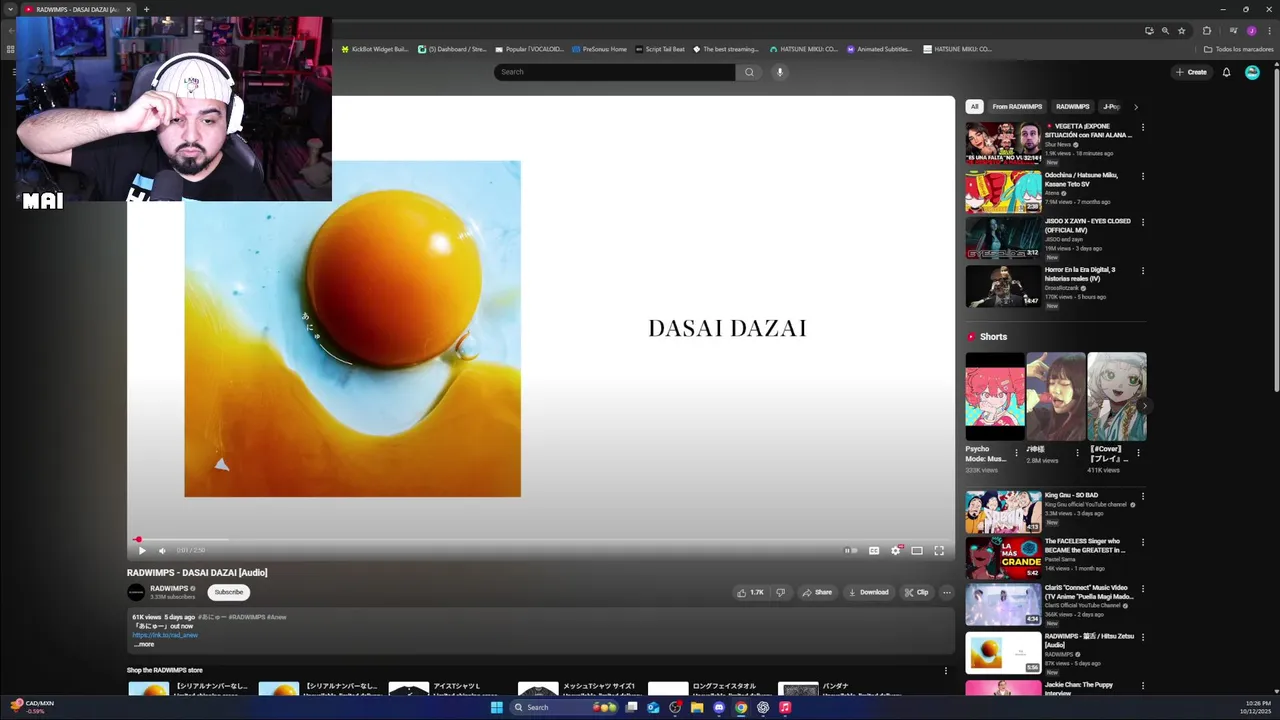This screenshot has width=1280, height=720.
Task: Open options for King Gnu - SO BAD
Action: point(1143,496)
